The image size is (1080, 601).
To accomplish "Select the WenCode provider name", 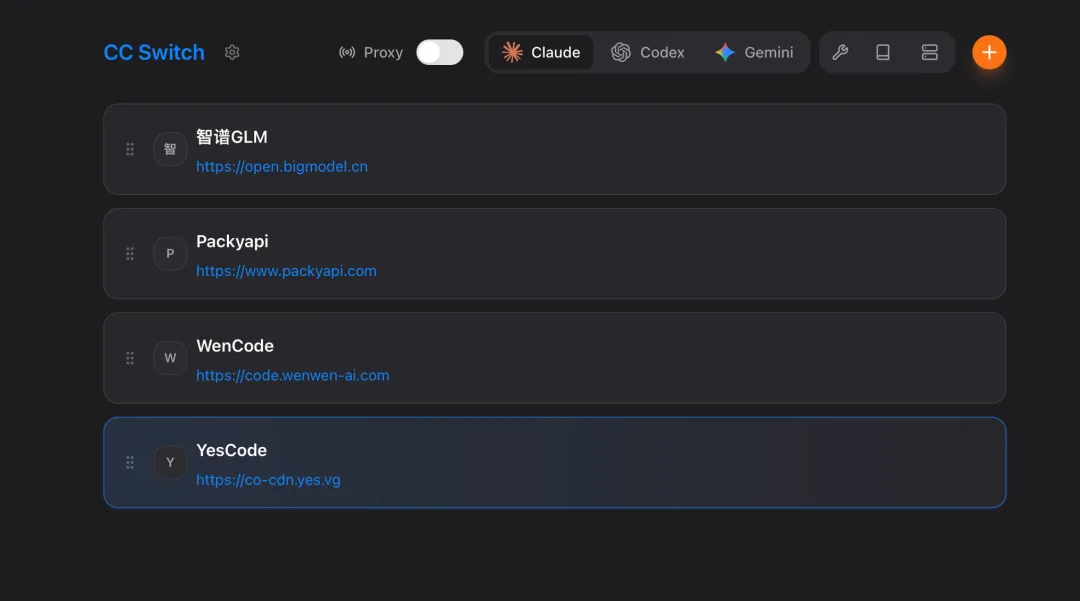I will tap(235, 346).
